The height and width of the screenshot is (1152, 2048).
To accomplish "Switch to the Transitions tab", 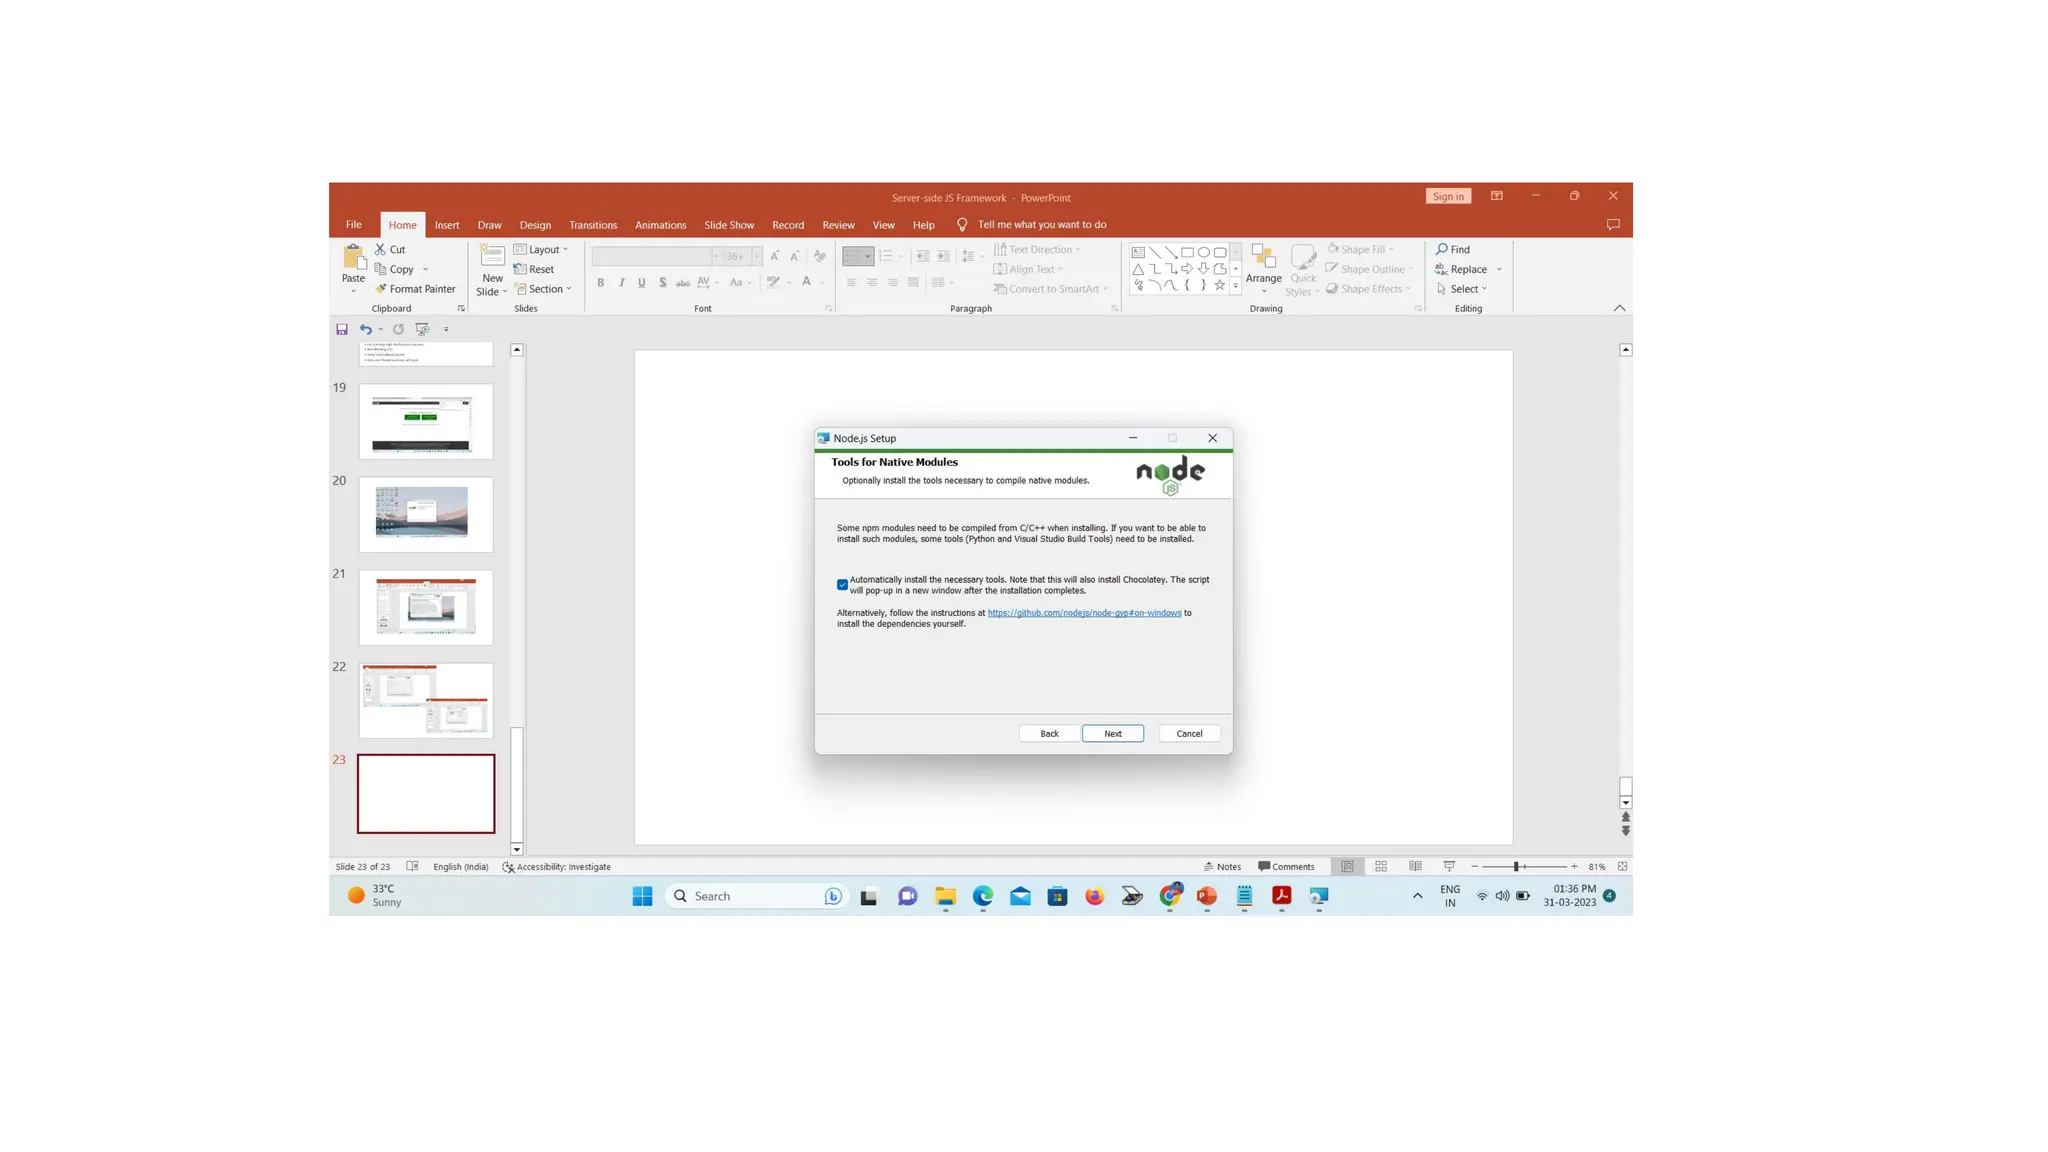I will click(593, 225).
